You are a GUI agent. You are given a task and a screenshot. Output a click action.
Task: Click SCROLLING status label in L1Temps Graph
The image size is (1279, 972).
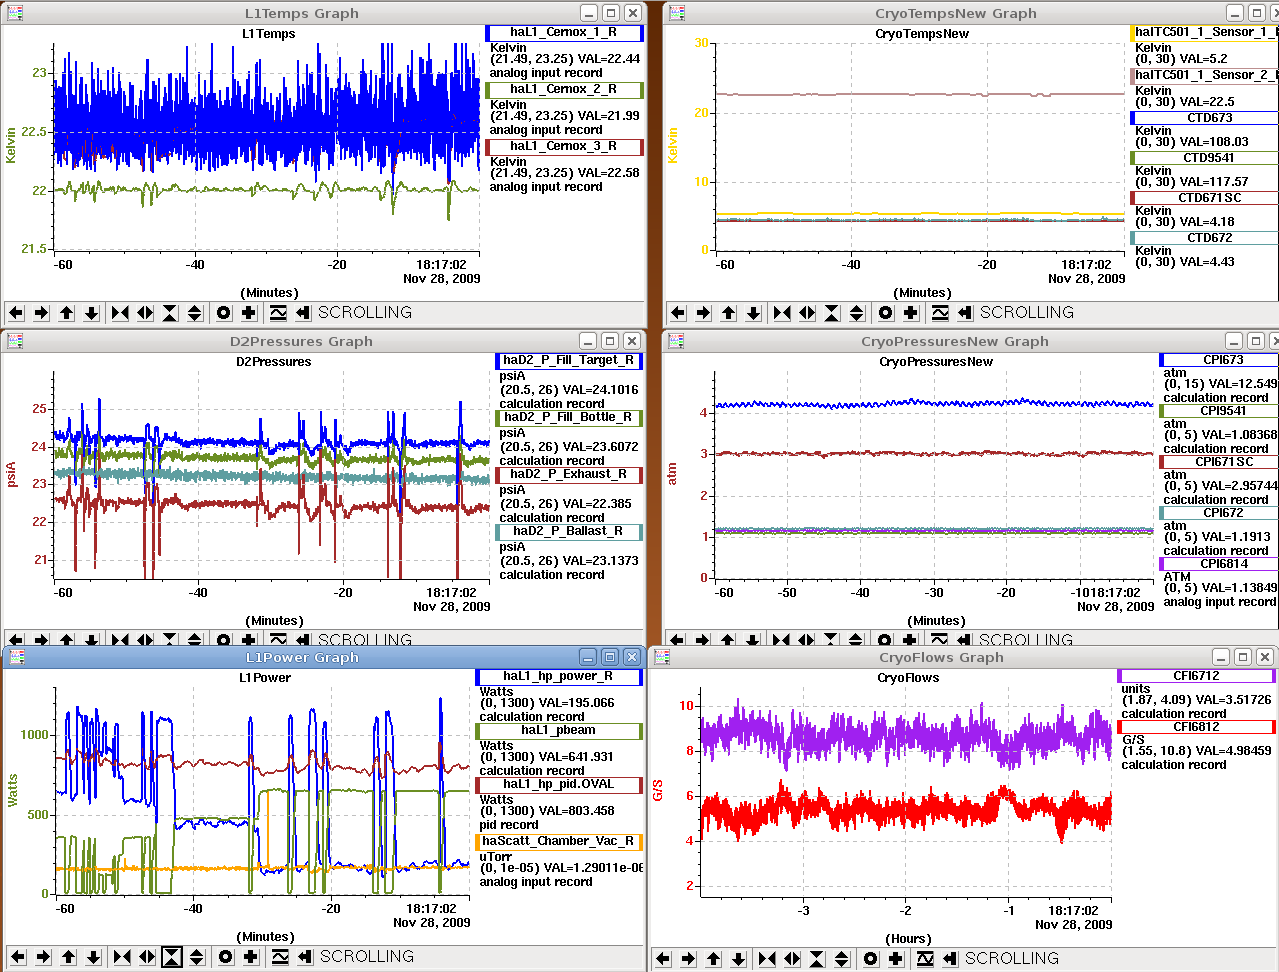point(365,313)
